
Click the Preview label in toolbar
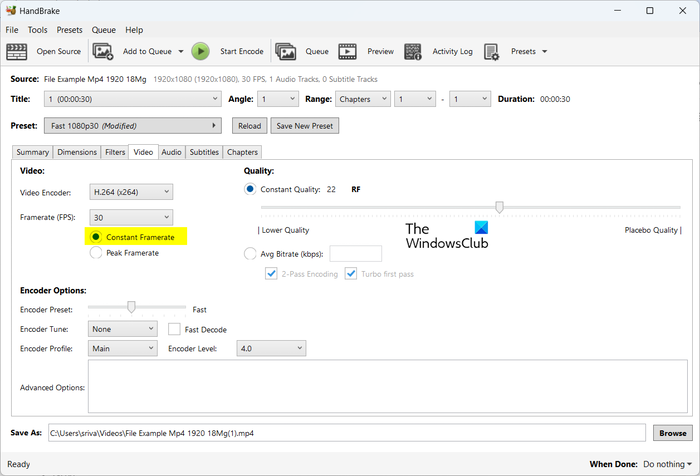(380, 51)
